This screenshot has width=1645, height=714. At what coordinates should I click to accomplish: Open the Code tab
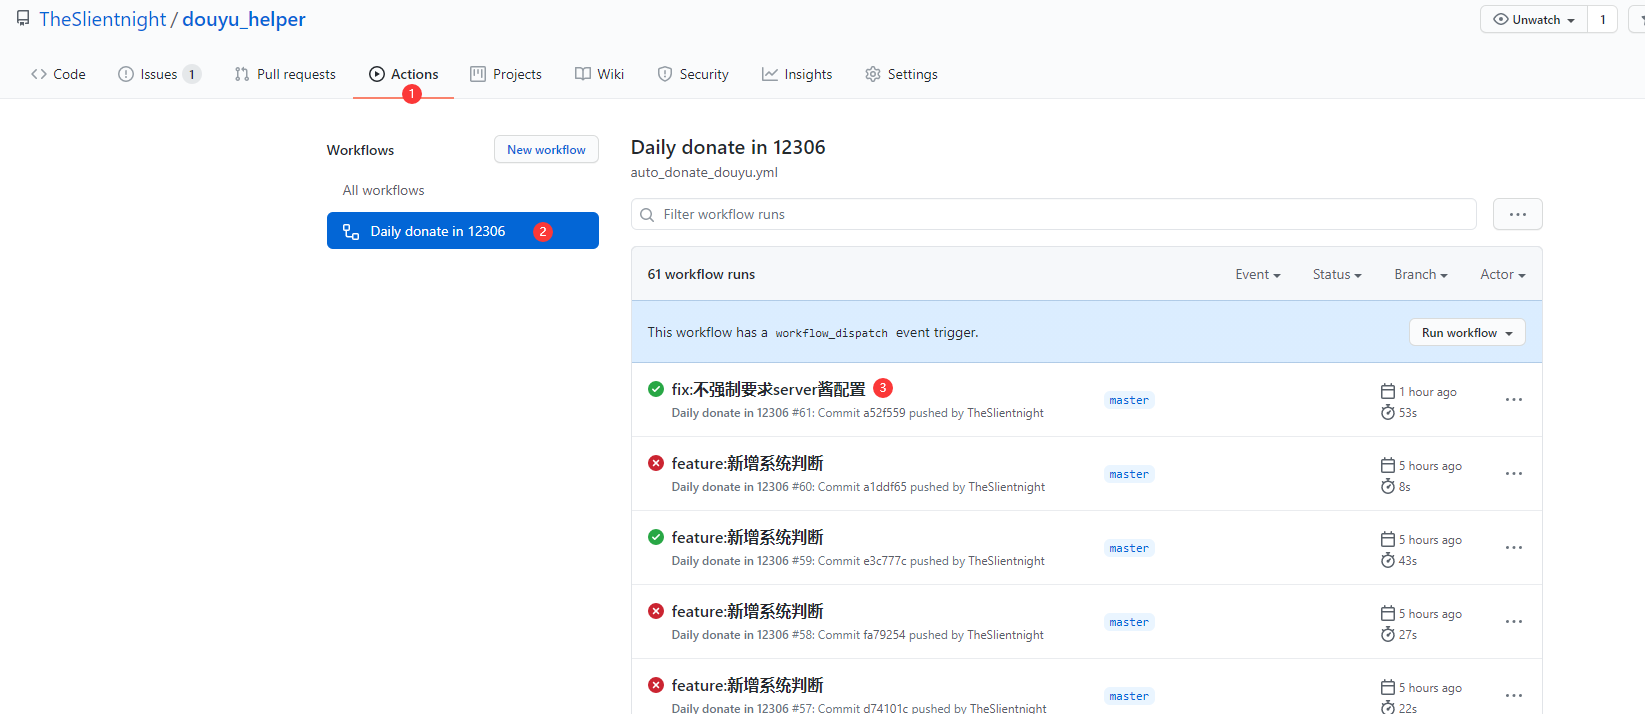point(58,74)
